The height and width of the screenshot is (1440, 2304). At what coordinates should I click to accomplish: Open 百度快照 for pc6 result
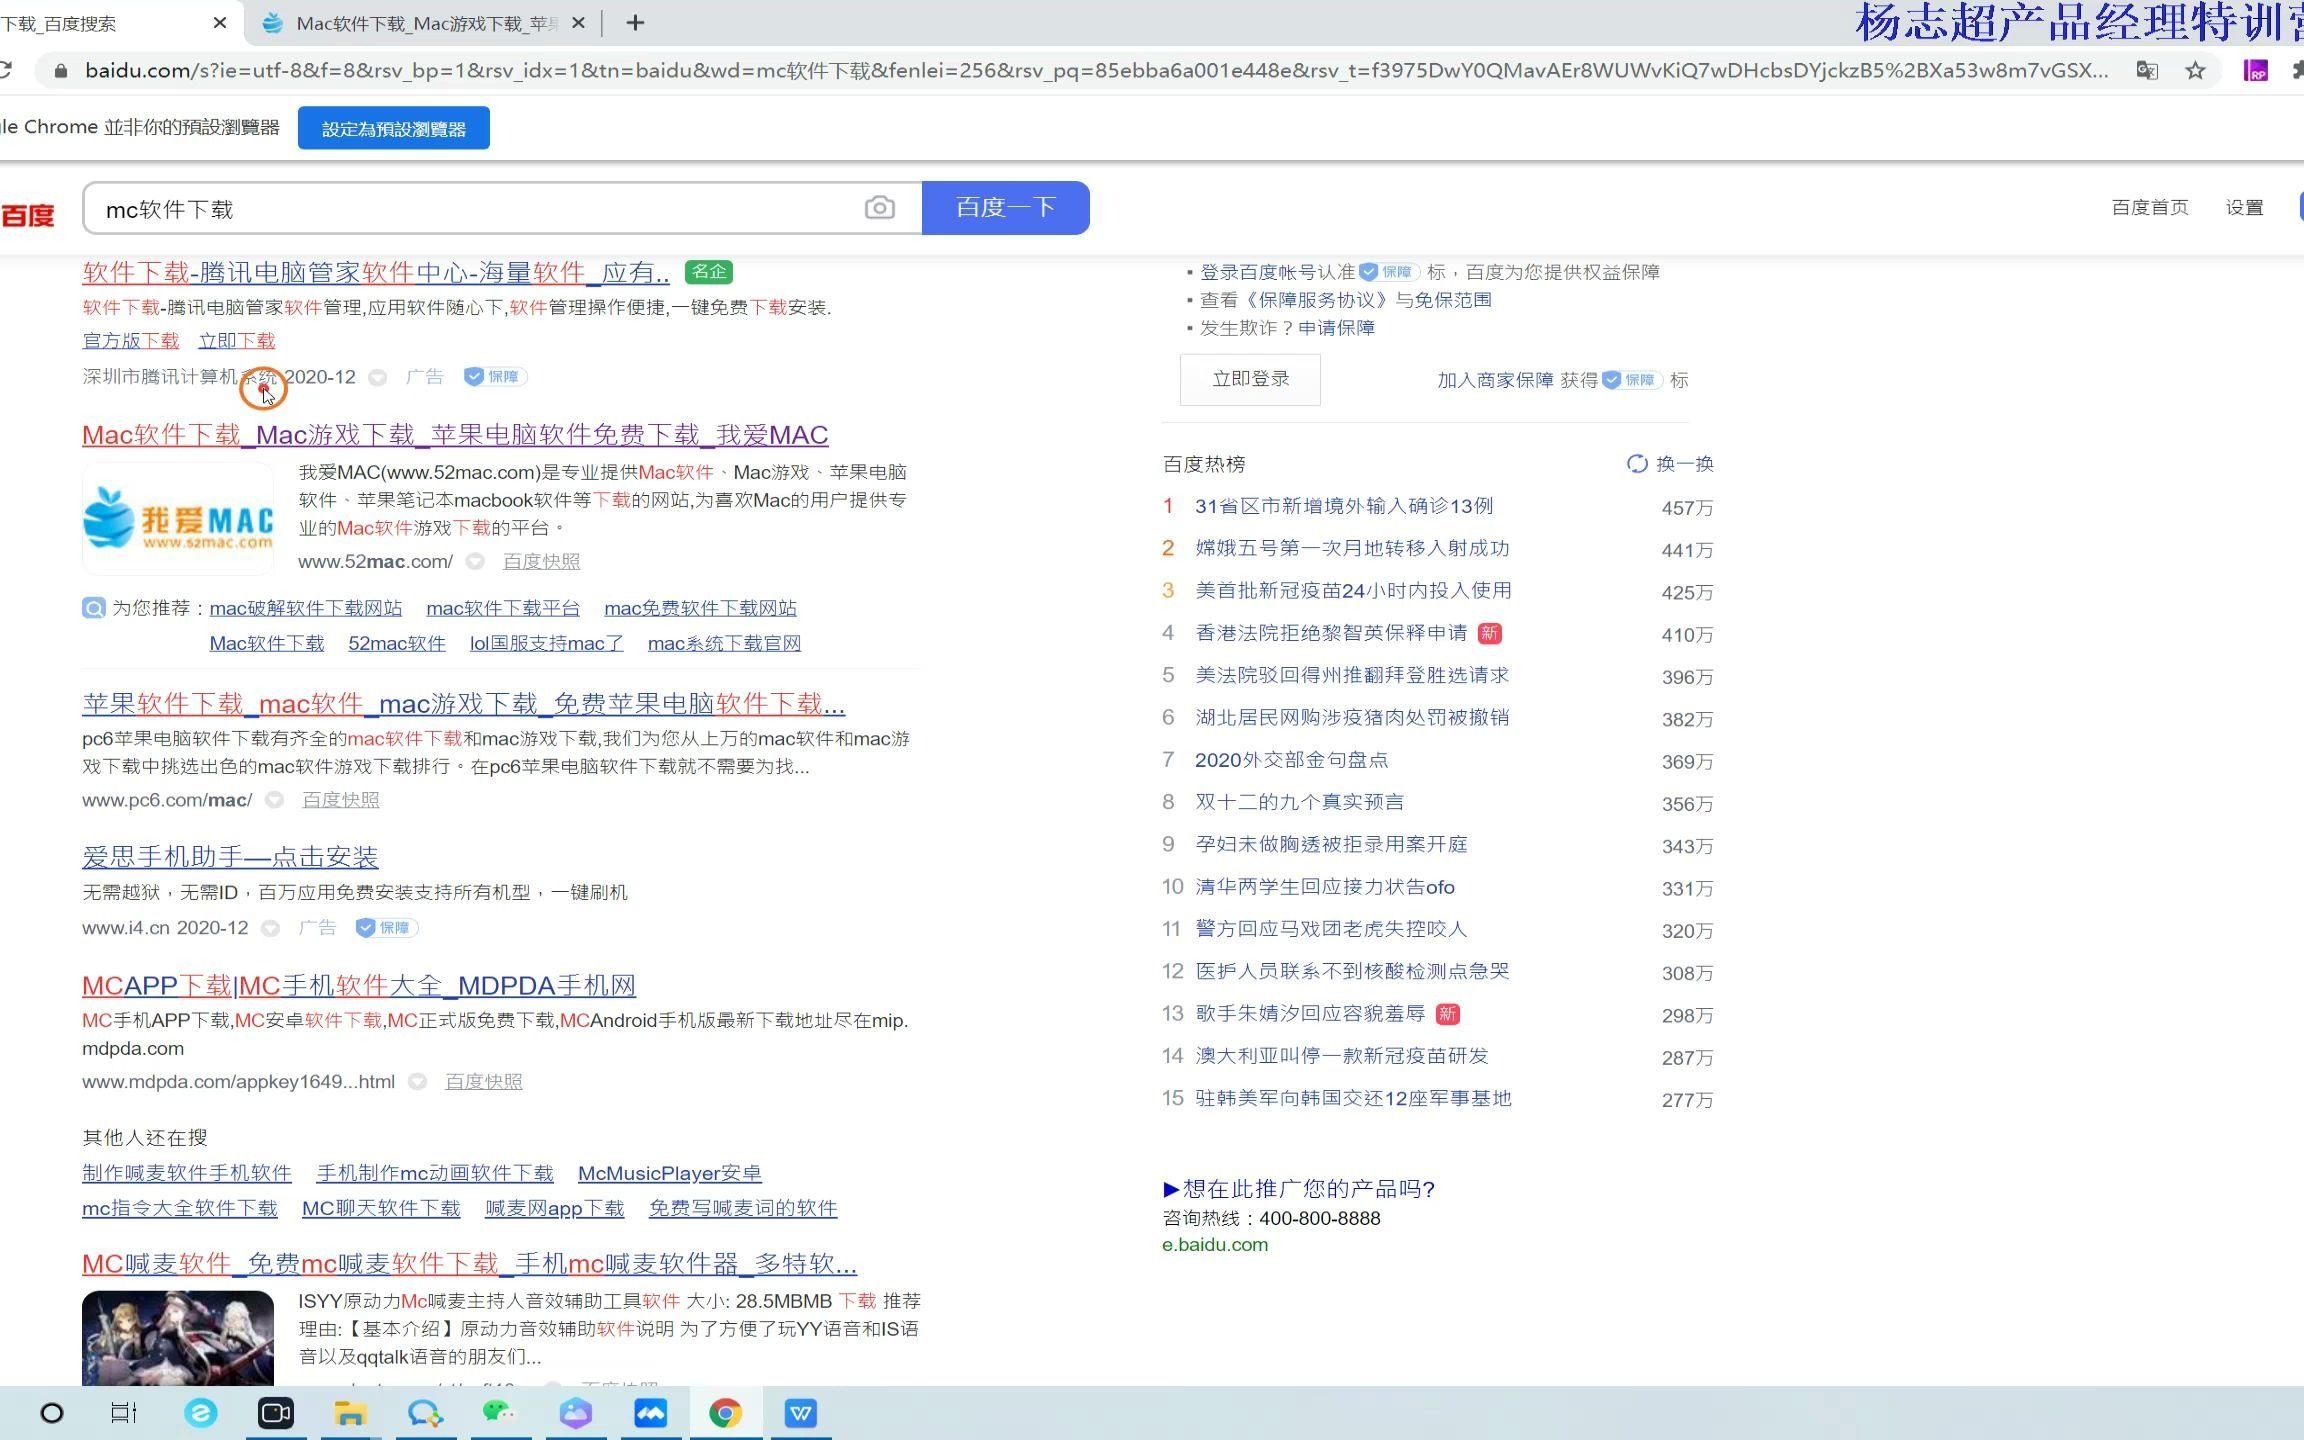tap(340, 800)
